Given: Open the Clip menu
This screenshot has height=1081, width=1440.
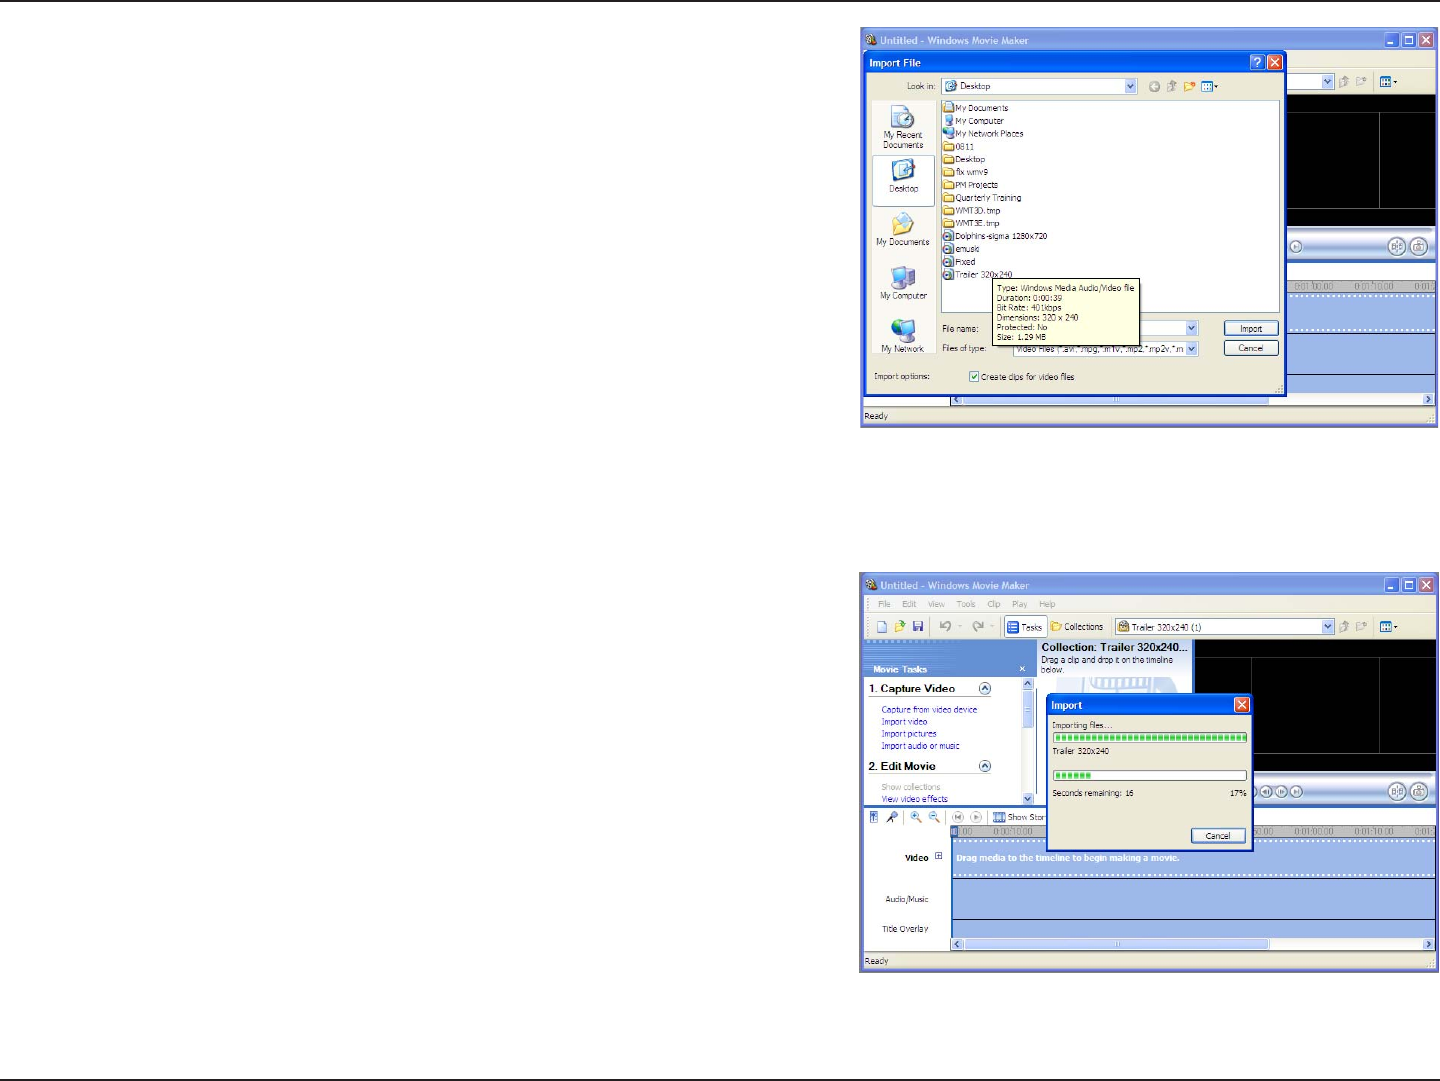Looking at the screenshot, I should coord(994,604).
